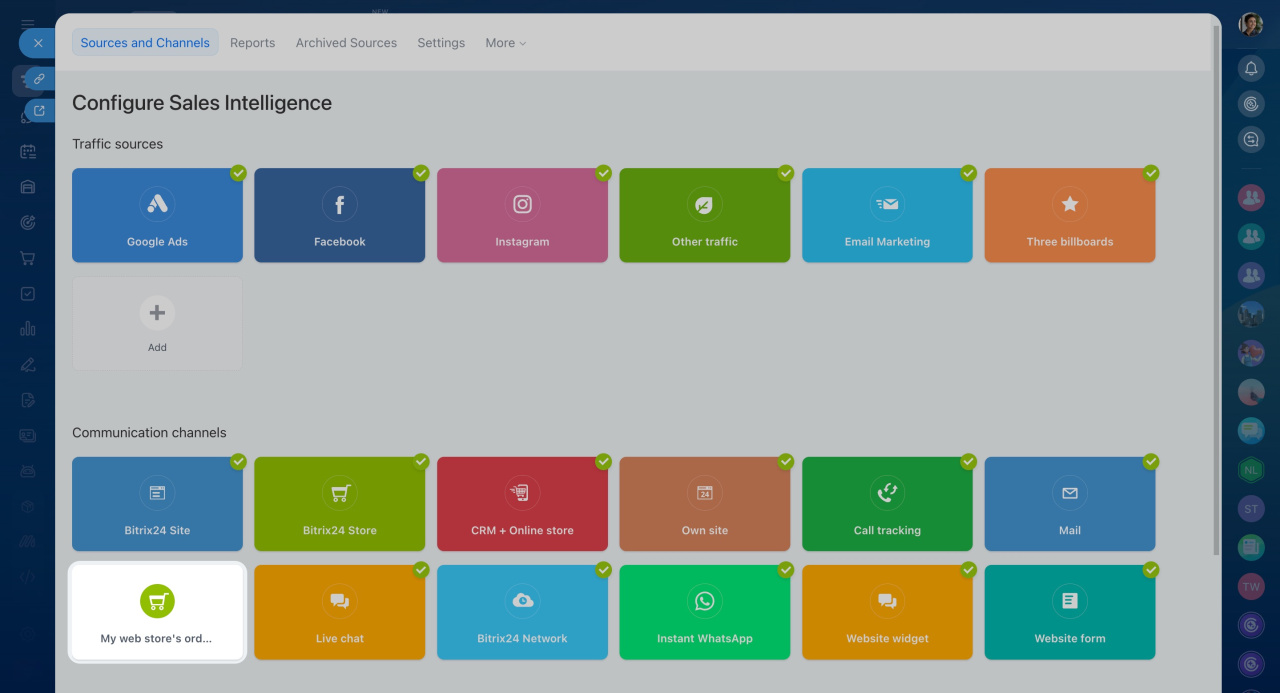
Task: Click the user profile avatar
Action: coord(1250,24)
